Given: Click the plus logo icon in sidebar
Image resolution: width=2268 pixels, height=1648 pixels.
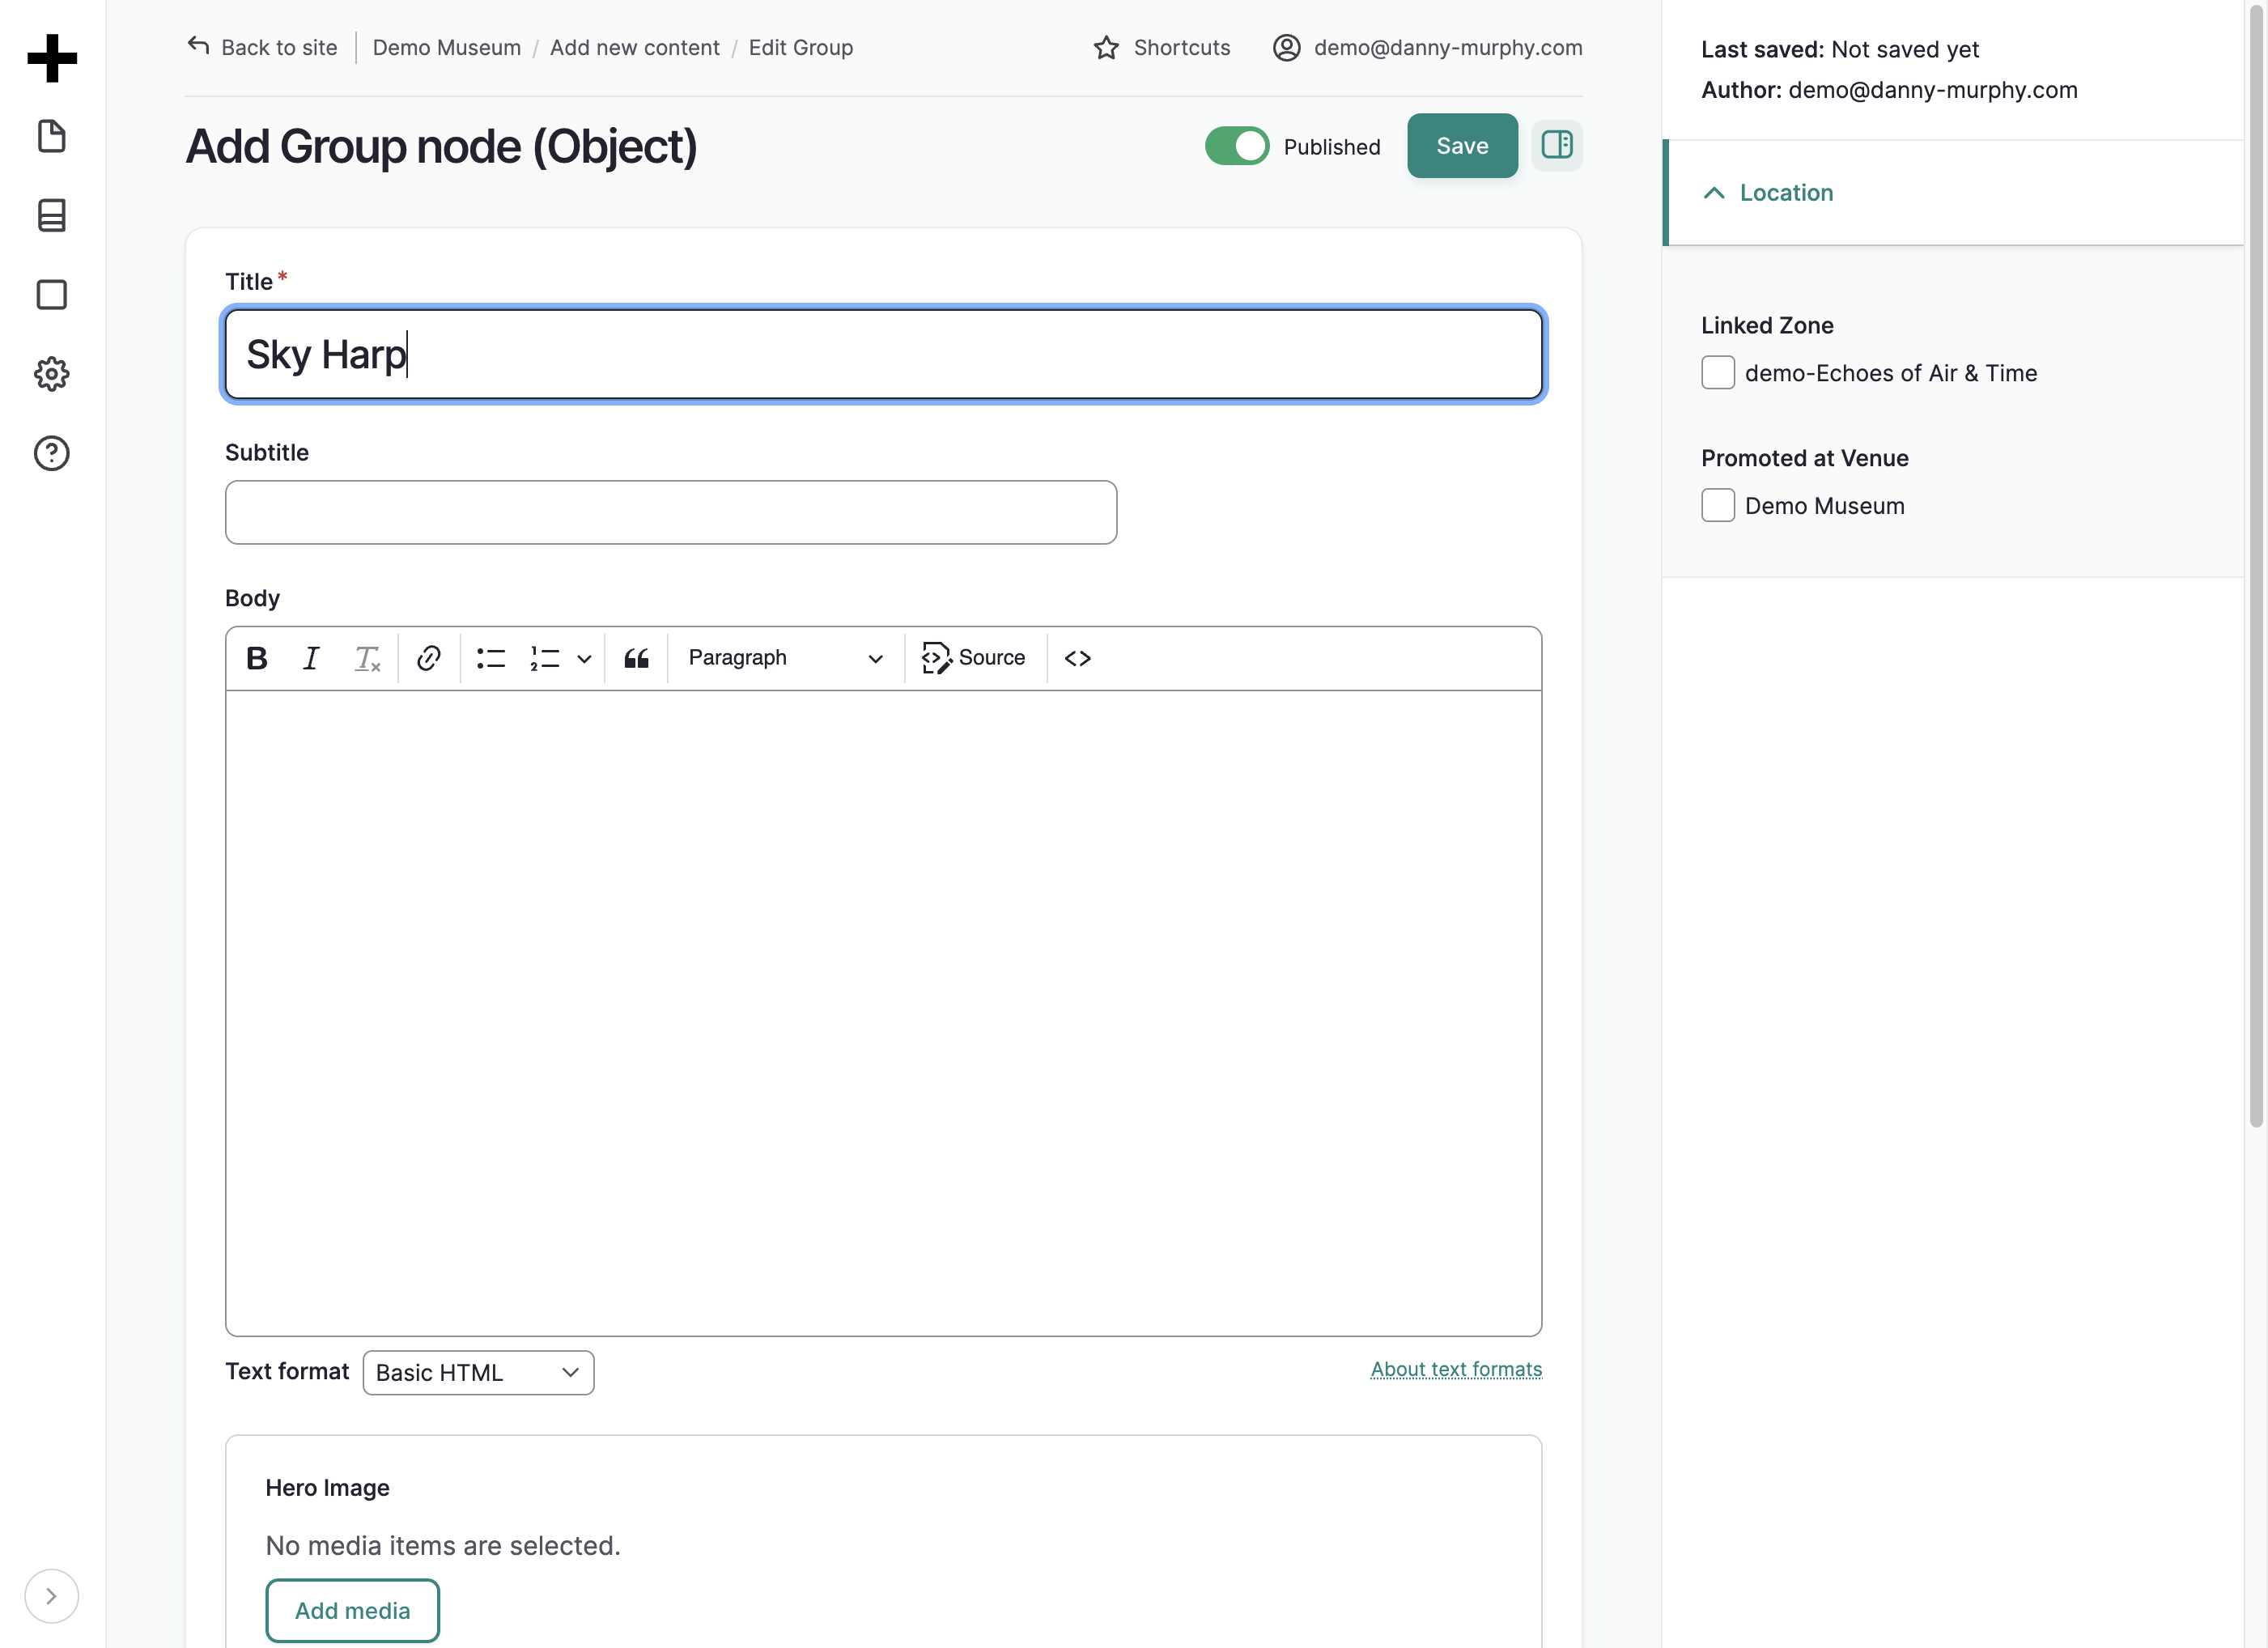Looking at the screenshot, I should tap(52, 58).
